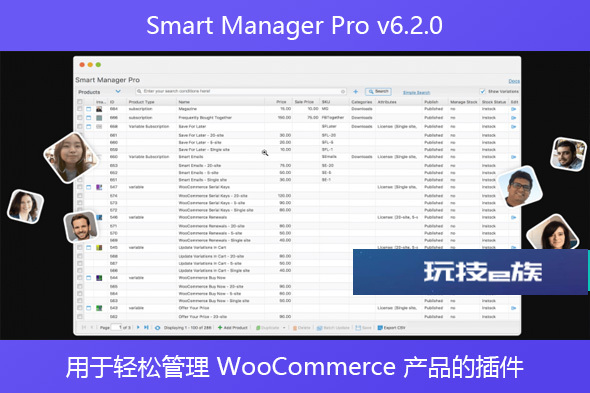Click window icon on product 666 row
590x393 pixels.
[89, 118]
